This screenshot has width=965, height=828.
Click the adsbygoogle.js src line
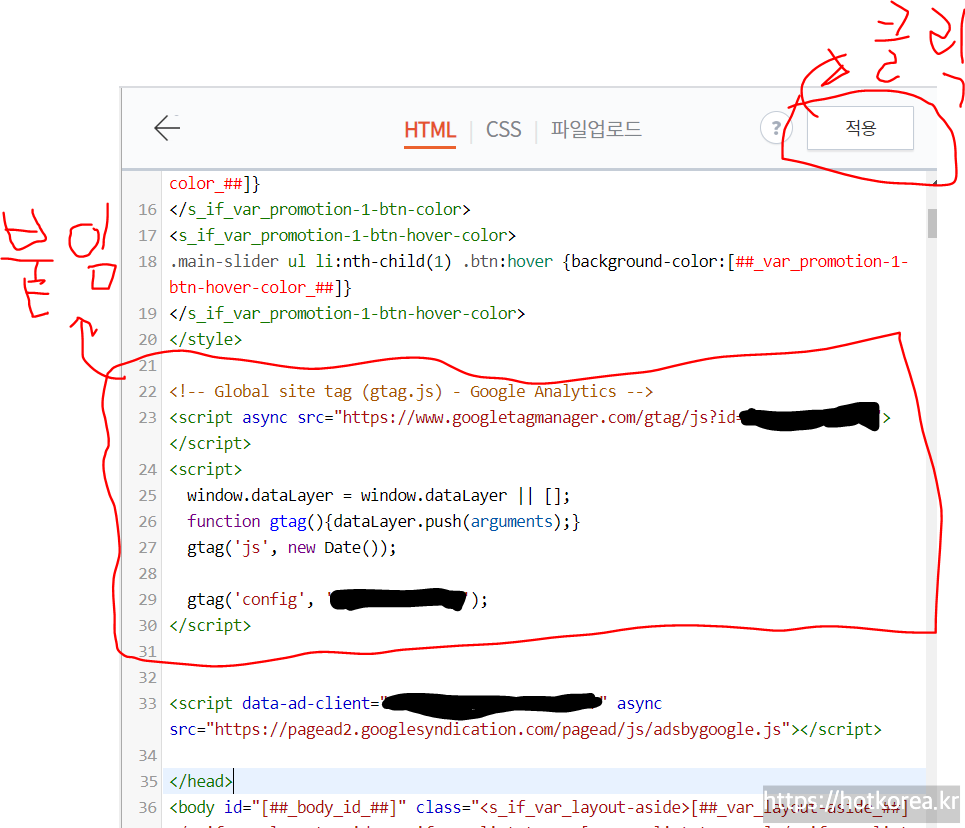click(x=526, y=730)
